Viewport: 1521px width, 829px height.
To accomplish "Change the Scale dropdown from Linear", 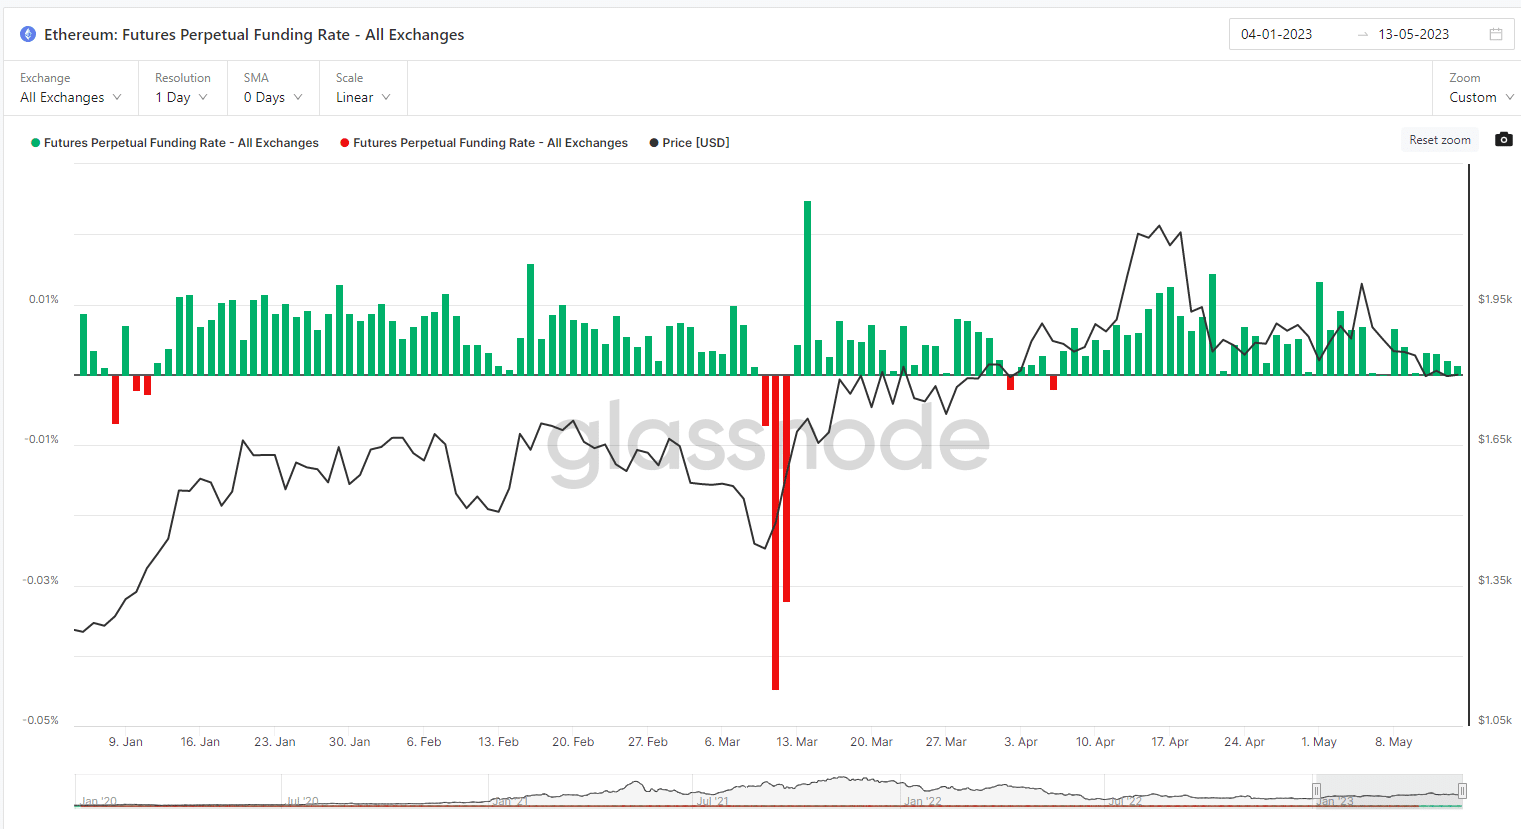I will [x=362, y=97].
